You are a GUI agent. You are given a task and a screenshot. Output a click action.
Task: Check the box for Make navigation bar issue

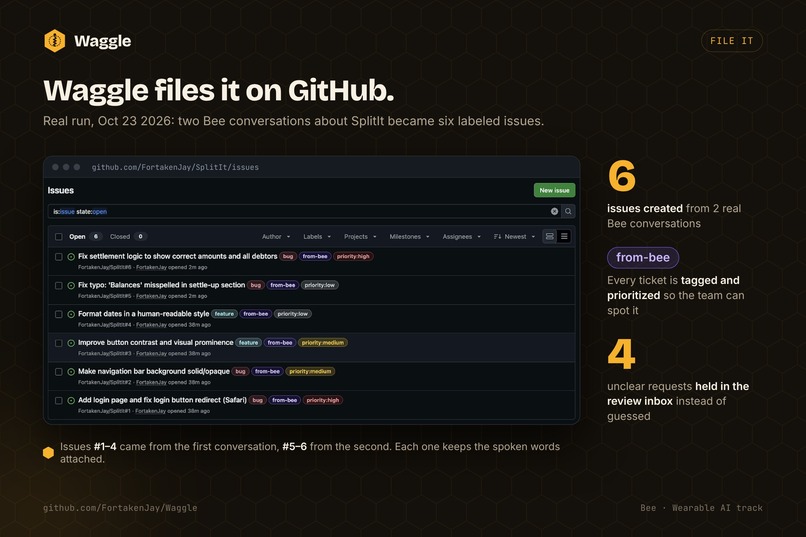coord(59,372)
